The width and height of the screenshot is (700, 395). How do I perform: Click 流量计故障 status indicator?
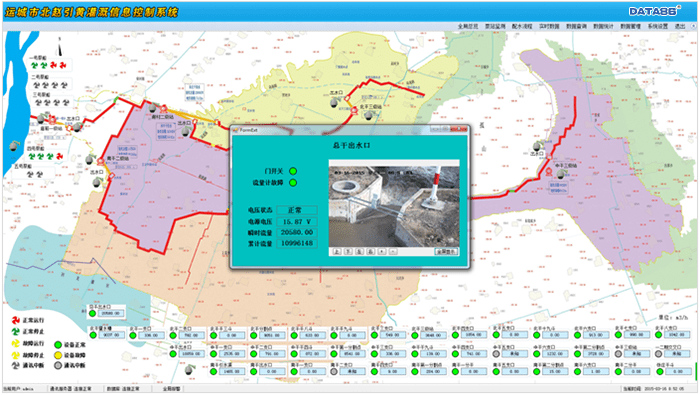coord(293,183)
